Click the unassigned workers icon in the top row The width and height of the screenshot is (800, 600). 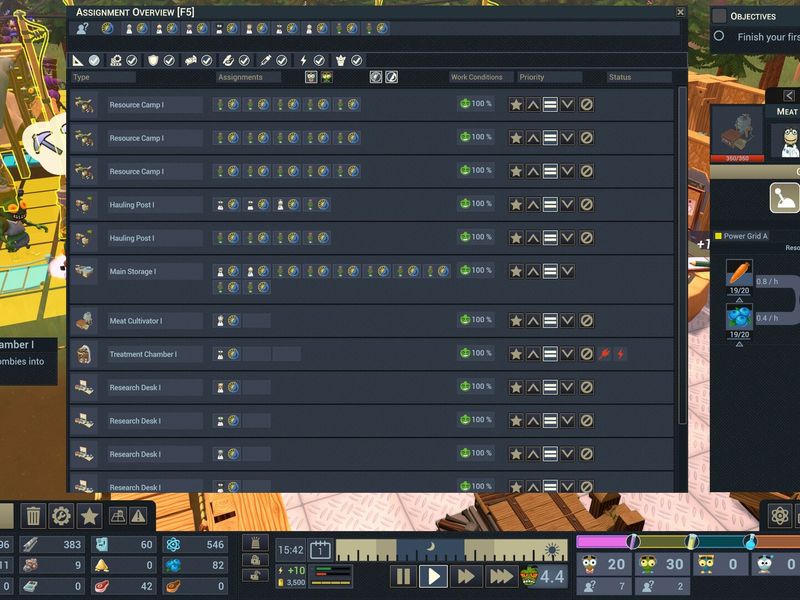coord(82,29)
